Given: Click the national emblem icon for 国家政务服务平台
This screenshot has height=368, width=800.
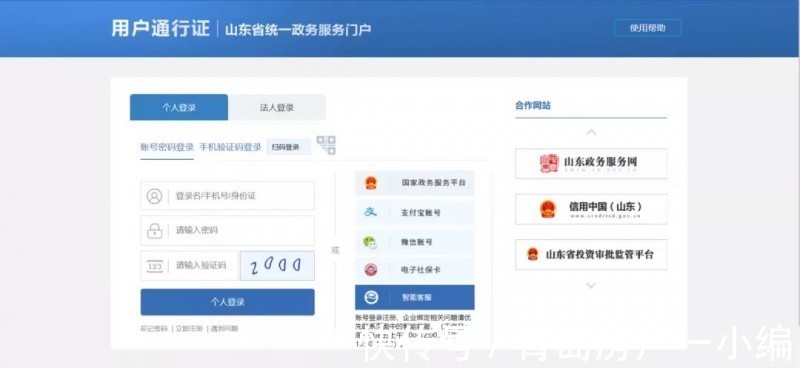Looking at the screenshot, I should click(371, 183).
